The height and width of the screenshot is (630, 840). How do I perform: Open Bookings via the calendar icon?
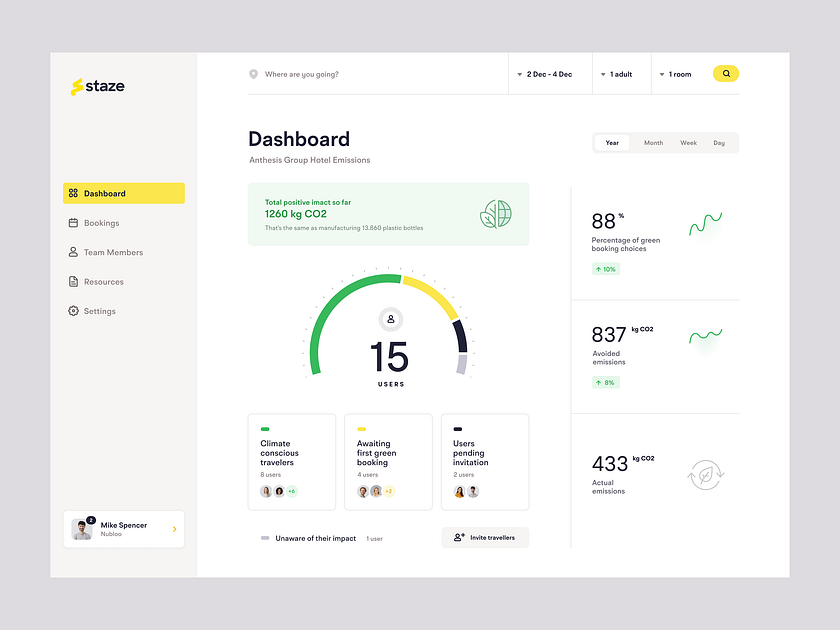(74, 223)
